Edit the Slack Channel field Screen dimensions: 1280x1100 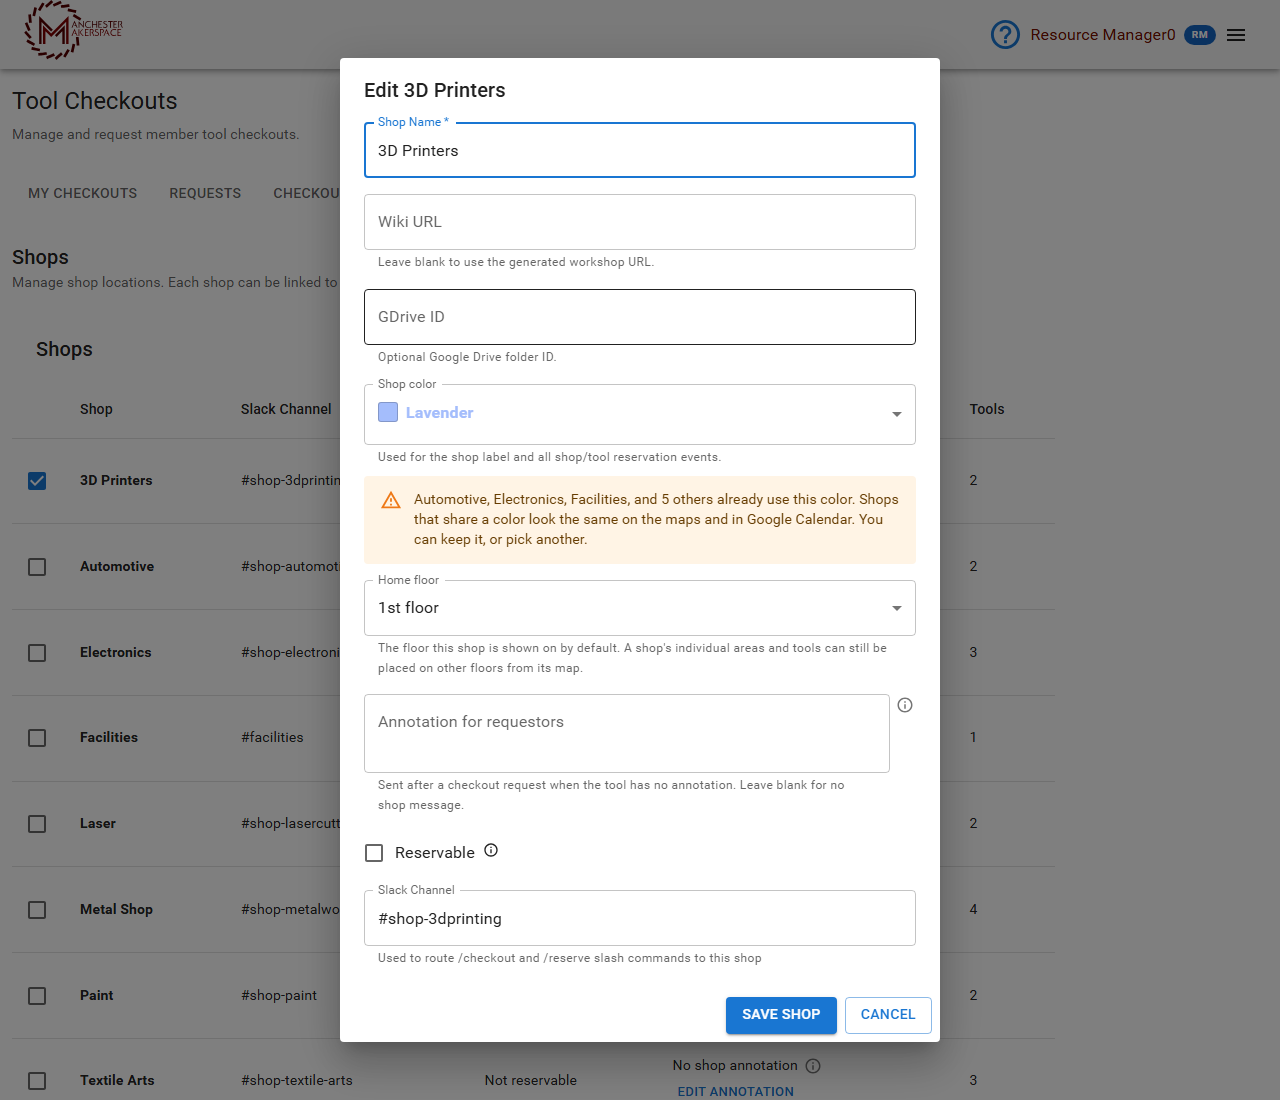[640, 918]
